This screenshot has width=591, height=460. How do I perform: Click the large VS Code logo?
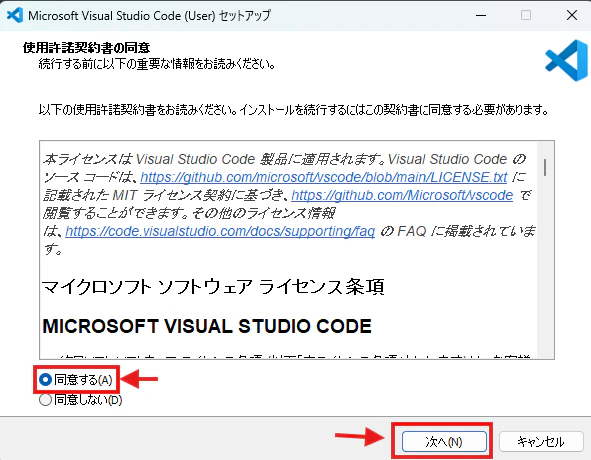566,60
